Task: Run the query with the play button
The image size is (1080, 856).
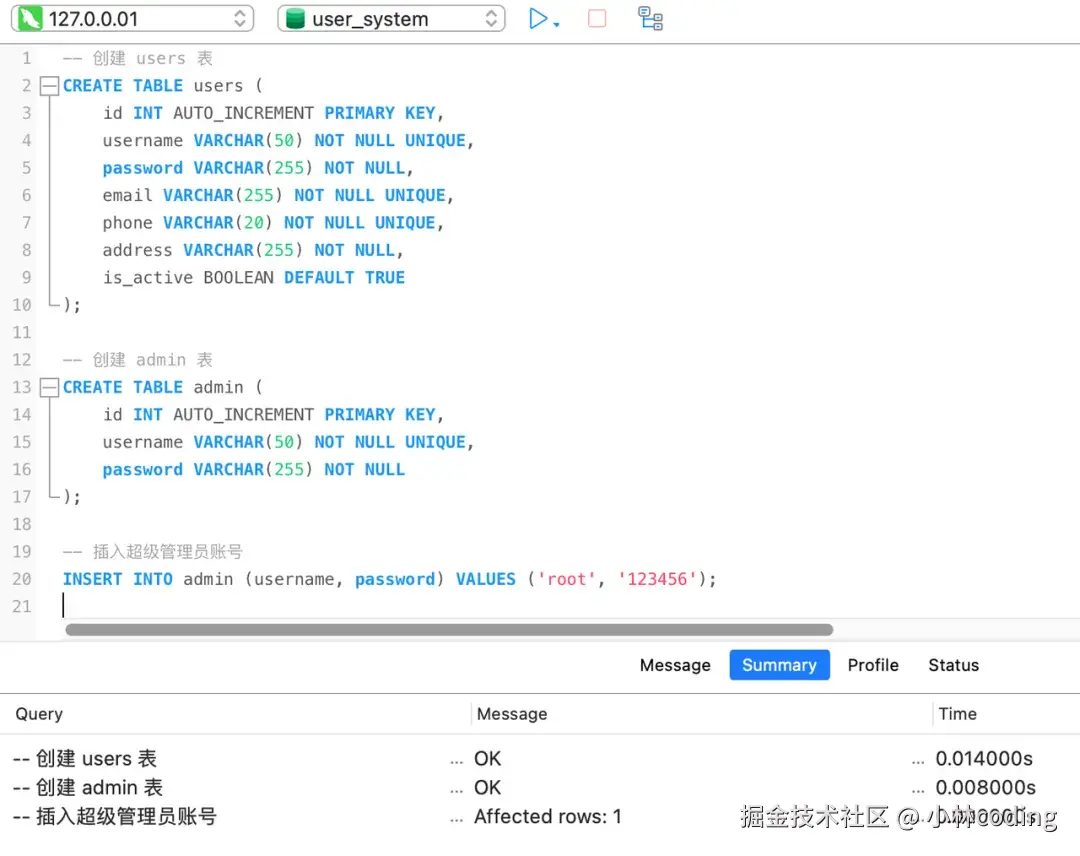Action: click(538, 19)
